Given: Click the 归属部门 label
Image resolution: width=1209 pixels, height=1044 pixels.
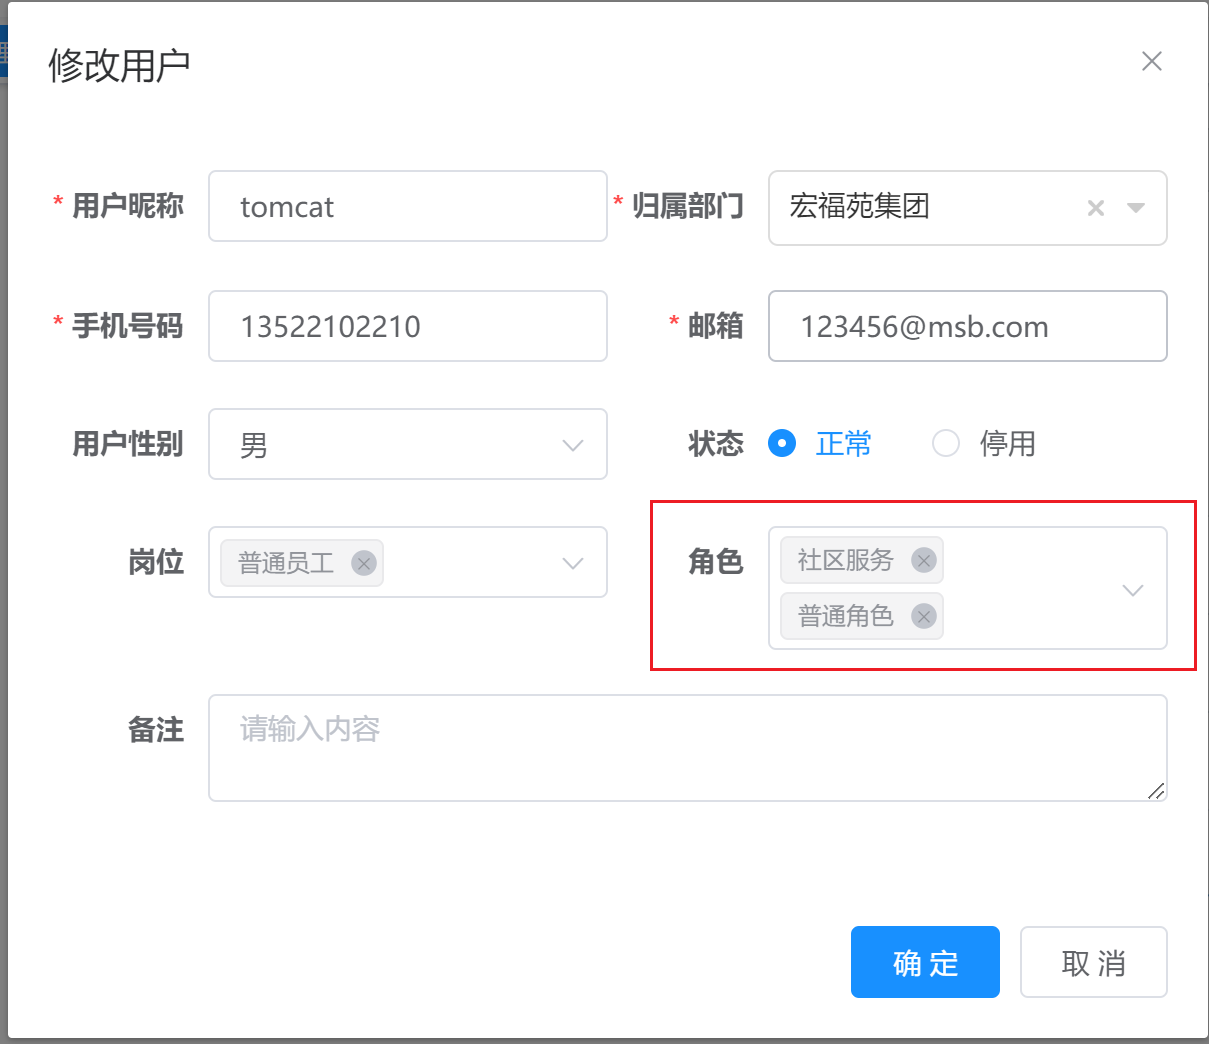Looking at the screenshot, I should pos(688,206).
